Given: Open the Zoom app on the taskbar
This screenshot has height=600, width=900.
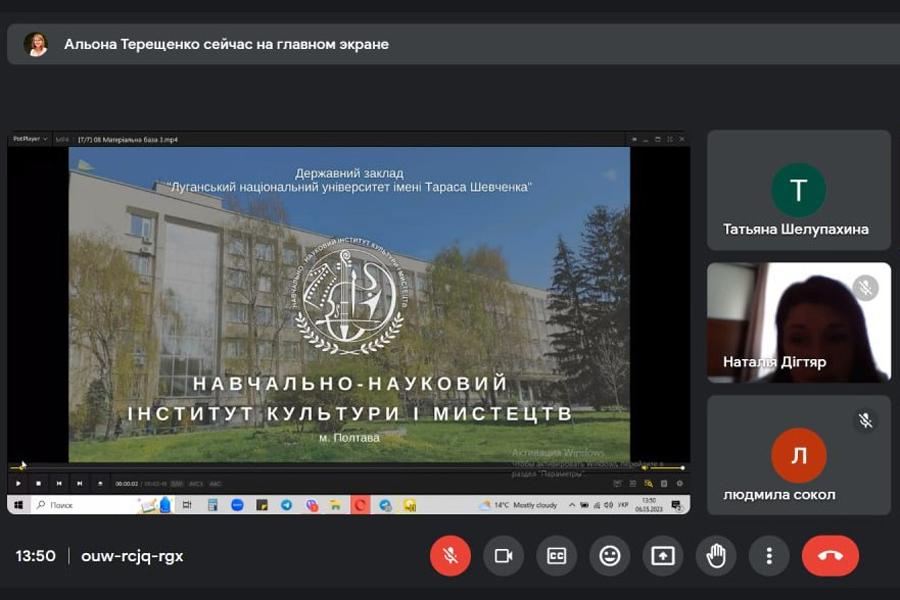Looking at the screenshot, I should pos(237,505).
